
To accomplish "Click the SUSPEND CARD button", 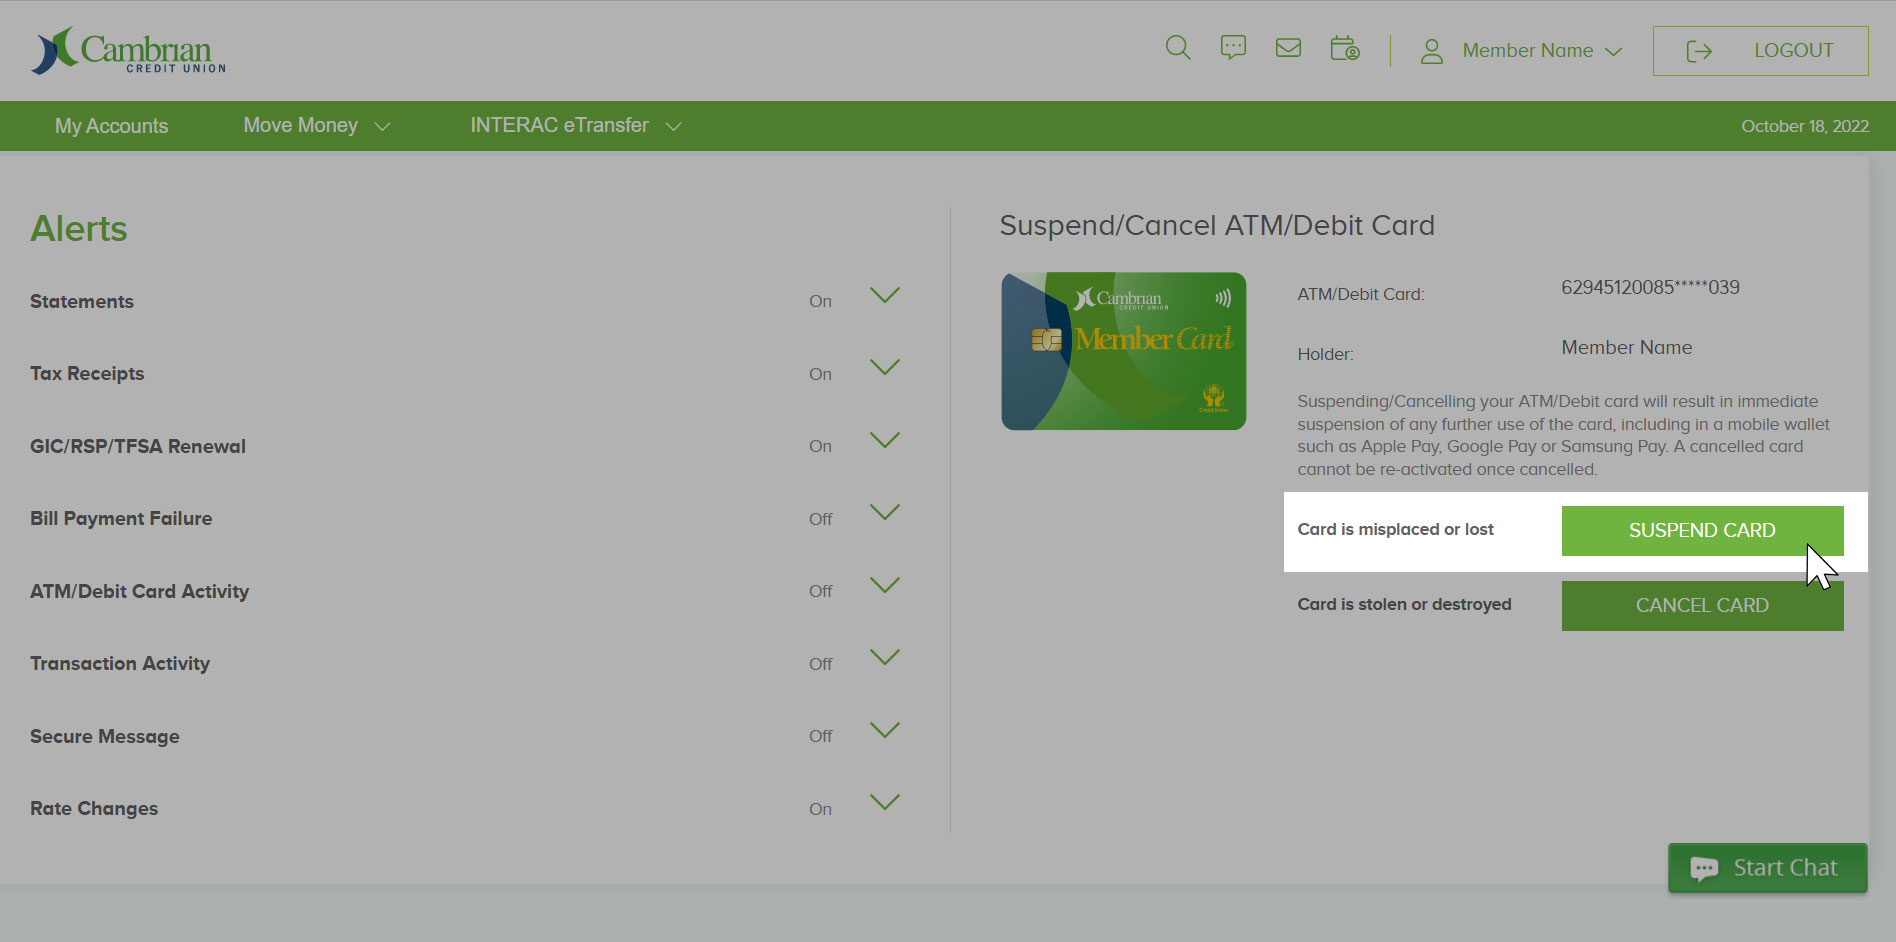I will [x=1701, y=530].
